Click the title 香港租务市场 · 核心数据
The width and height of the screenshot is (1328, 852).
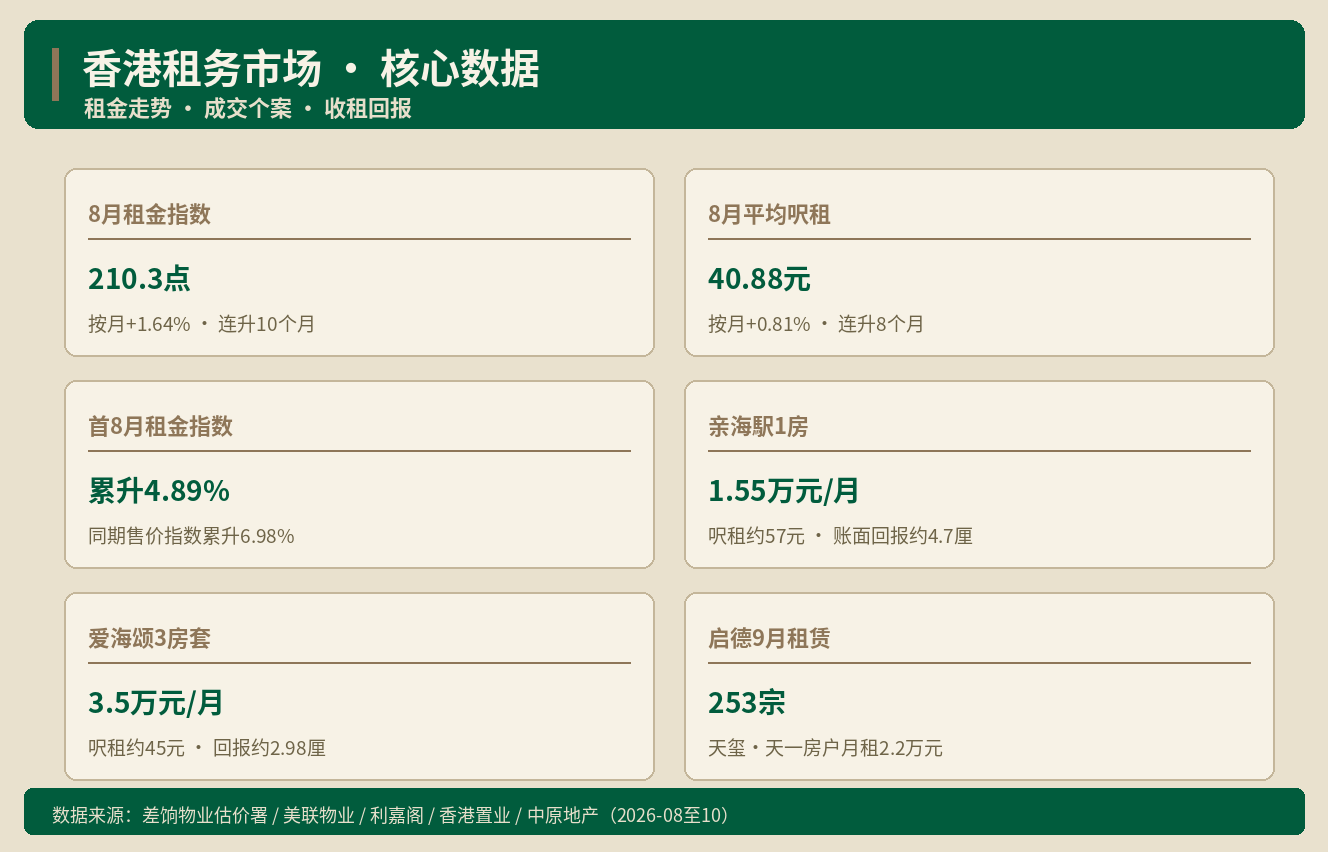pyautogui.click(x=311, y=70)
